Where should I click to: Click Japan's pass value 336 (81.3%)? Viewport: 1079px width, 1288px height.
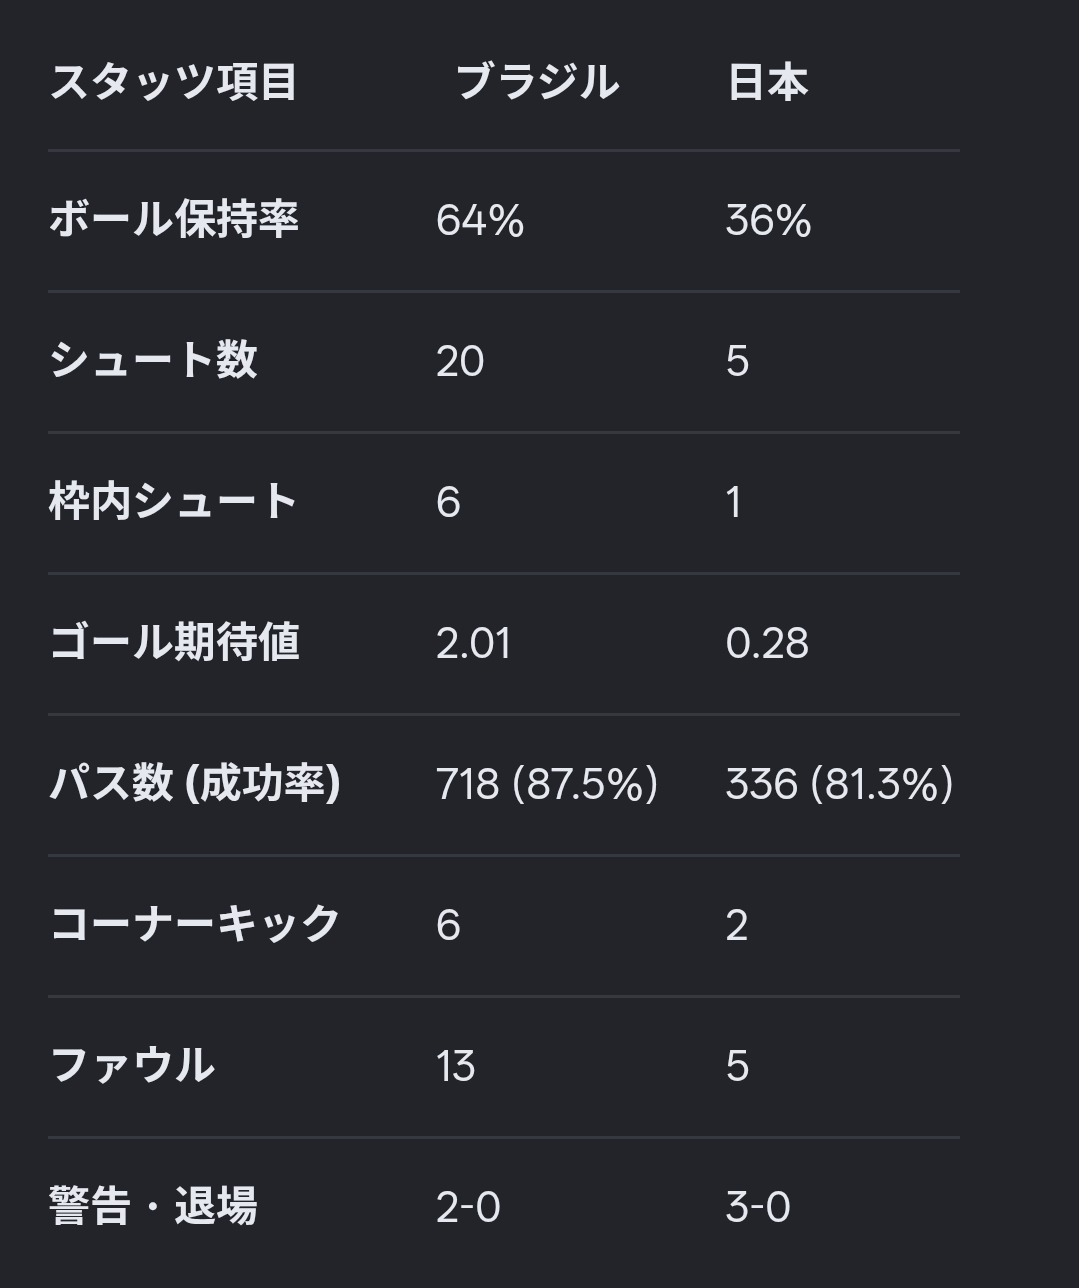tap(839, 784)
